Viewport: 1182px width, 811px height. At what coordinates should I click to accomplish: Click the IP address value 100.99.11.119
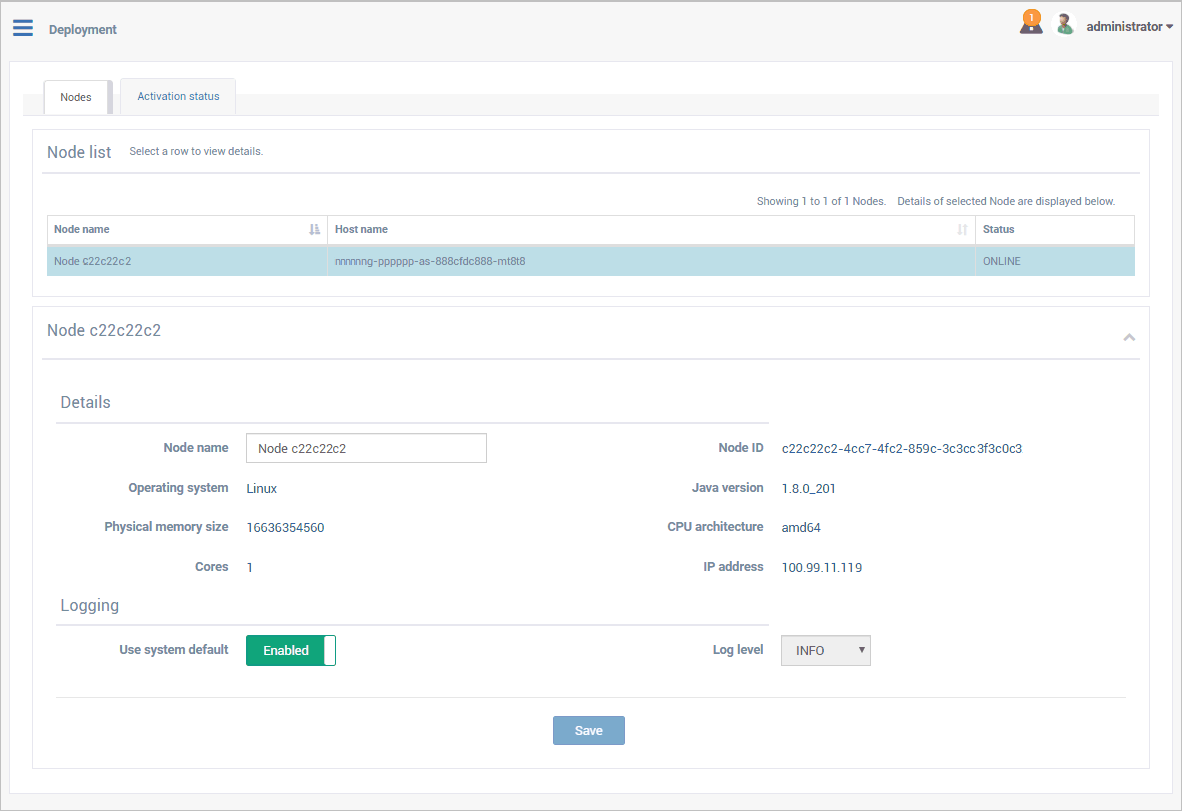click(821, 568)
